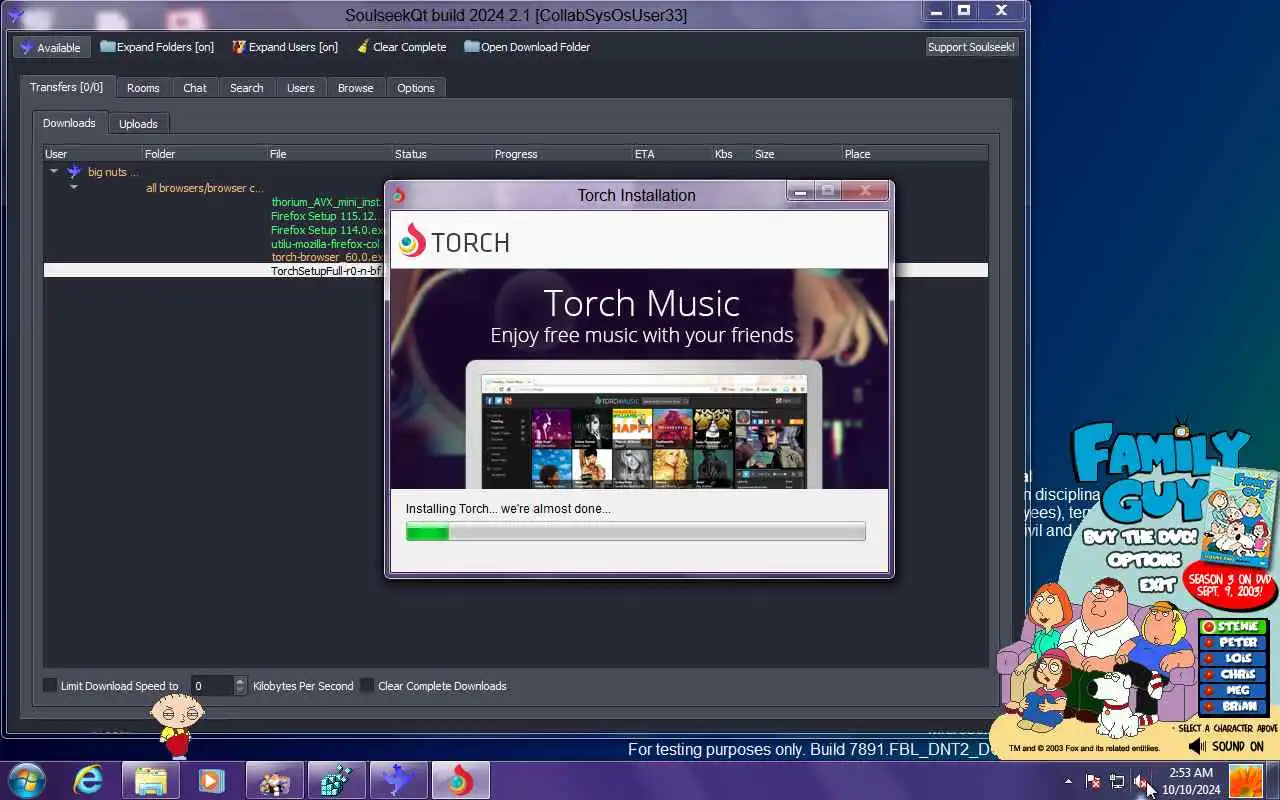
Task: Open the Available status dropdown
Action: coord(51,47)
